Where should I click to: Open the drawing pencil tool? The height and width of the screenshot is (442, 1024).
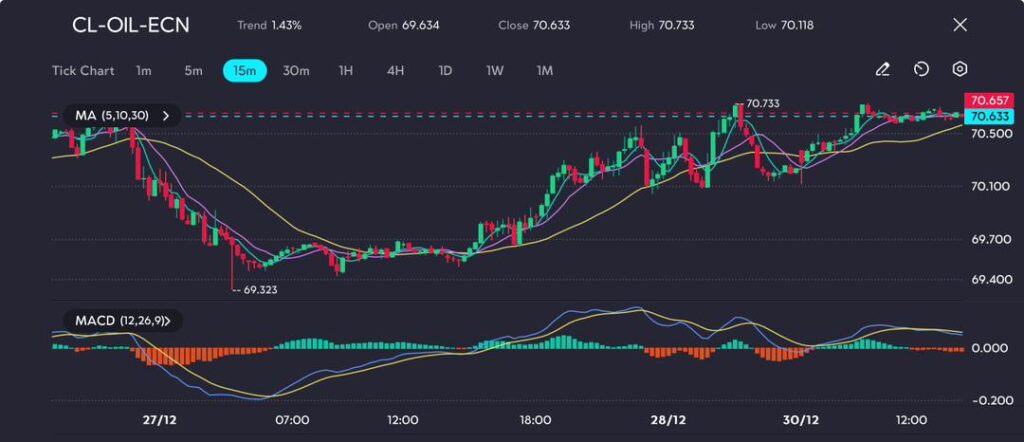882,69
